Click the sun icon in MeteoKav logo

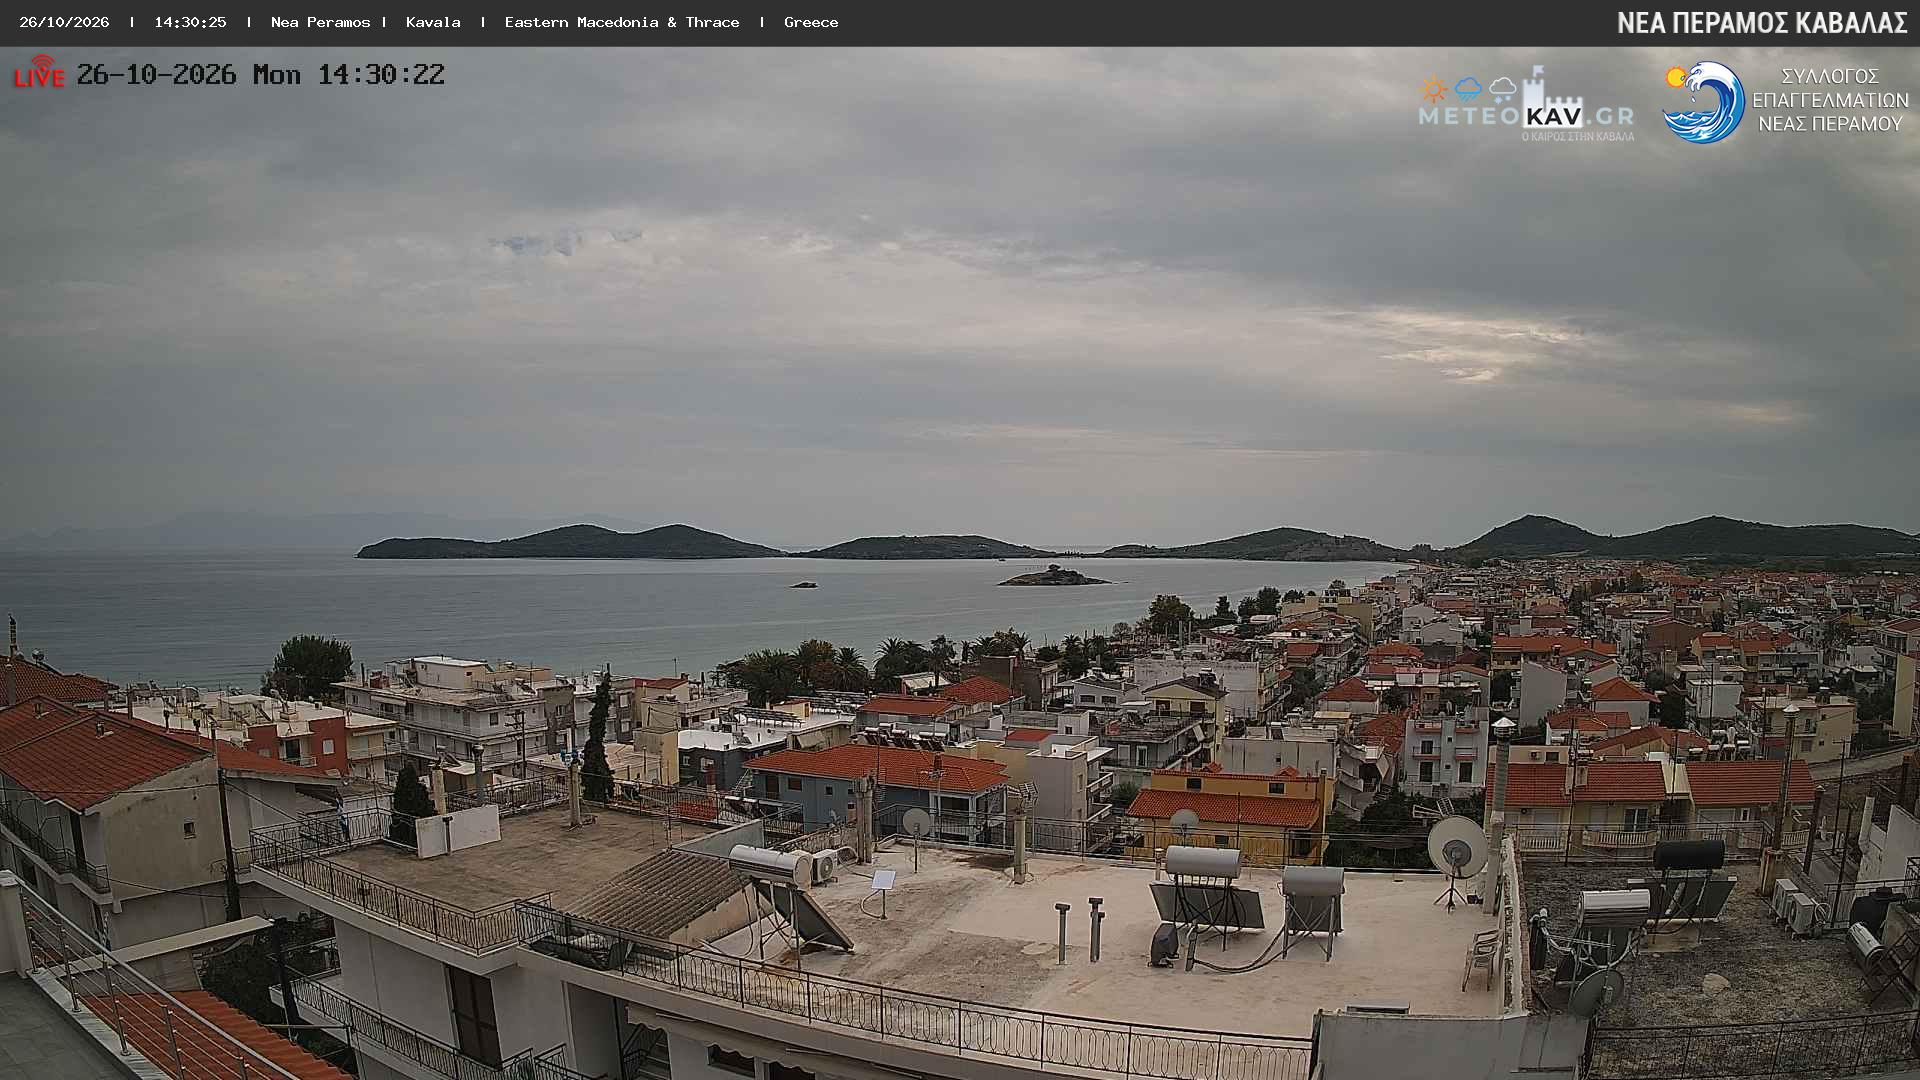(x=1434, y=90)
